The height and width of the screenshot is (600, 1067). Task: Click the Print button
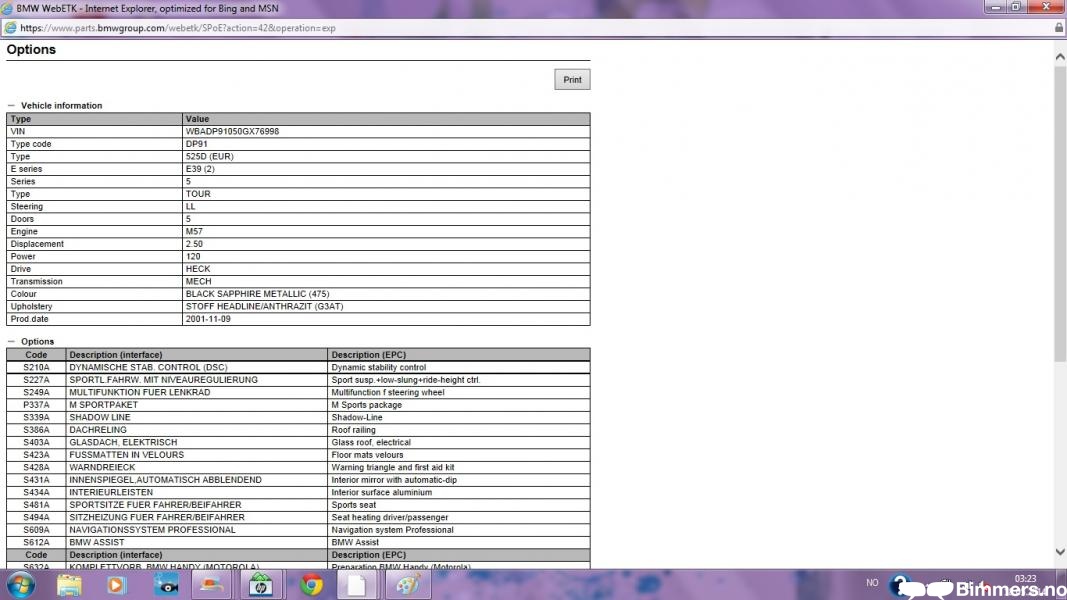(572, 80)
